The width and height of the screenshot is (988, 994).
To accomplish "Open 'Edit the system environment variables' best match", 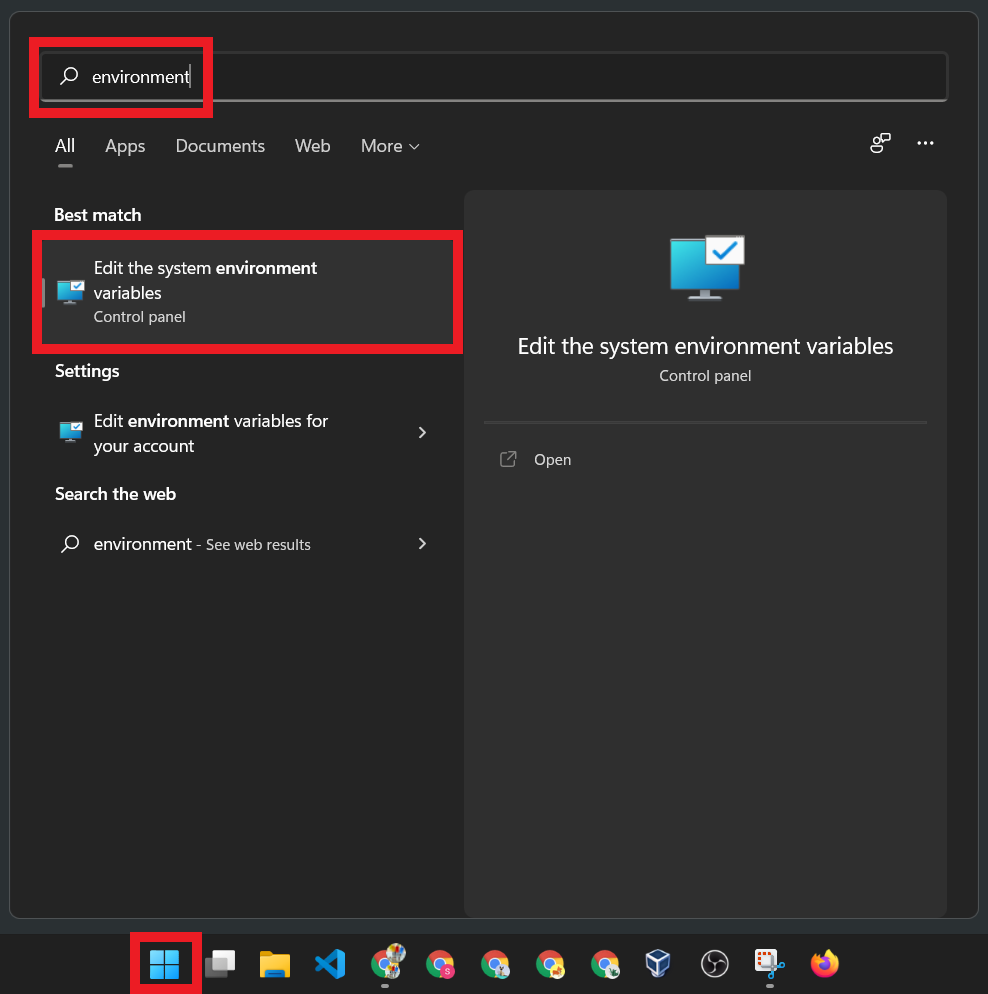I will pyautogui.click(x=248, y=292).
